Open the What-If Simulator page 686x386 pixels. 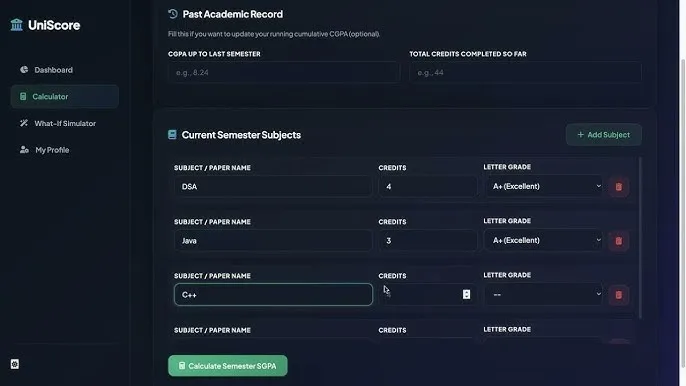click(64, 123)
